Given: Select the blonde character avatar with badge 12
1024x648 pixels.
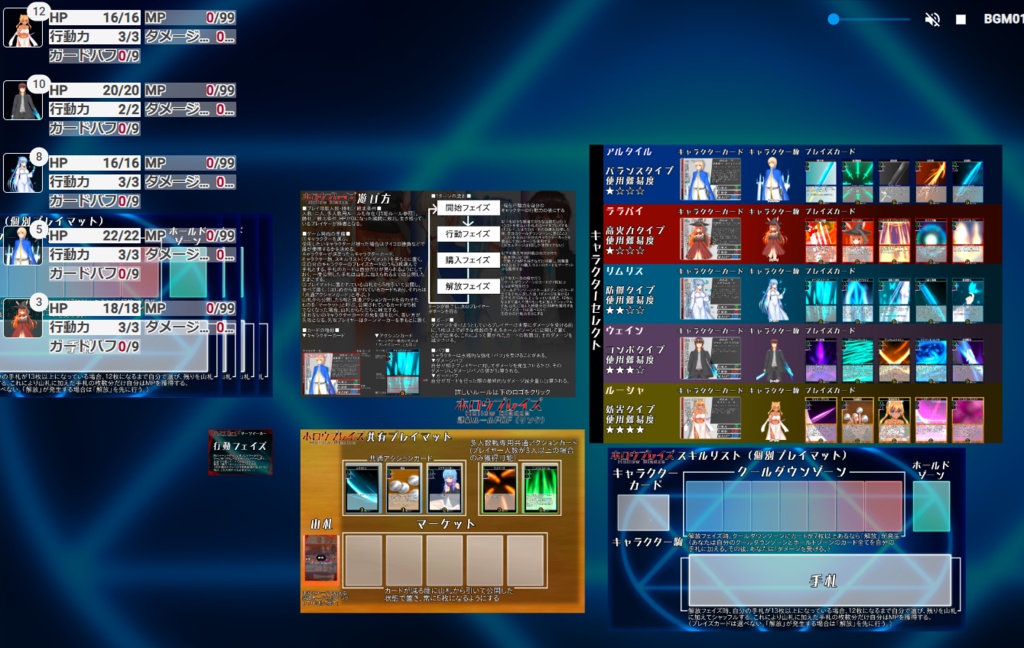Looking at the screenshot, I should tap(23, 28).
